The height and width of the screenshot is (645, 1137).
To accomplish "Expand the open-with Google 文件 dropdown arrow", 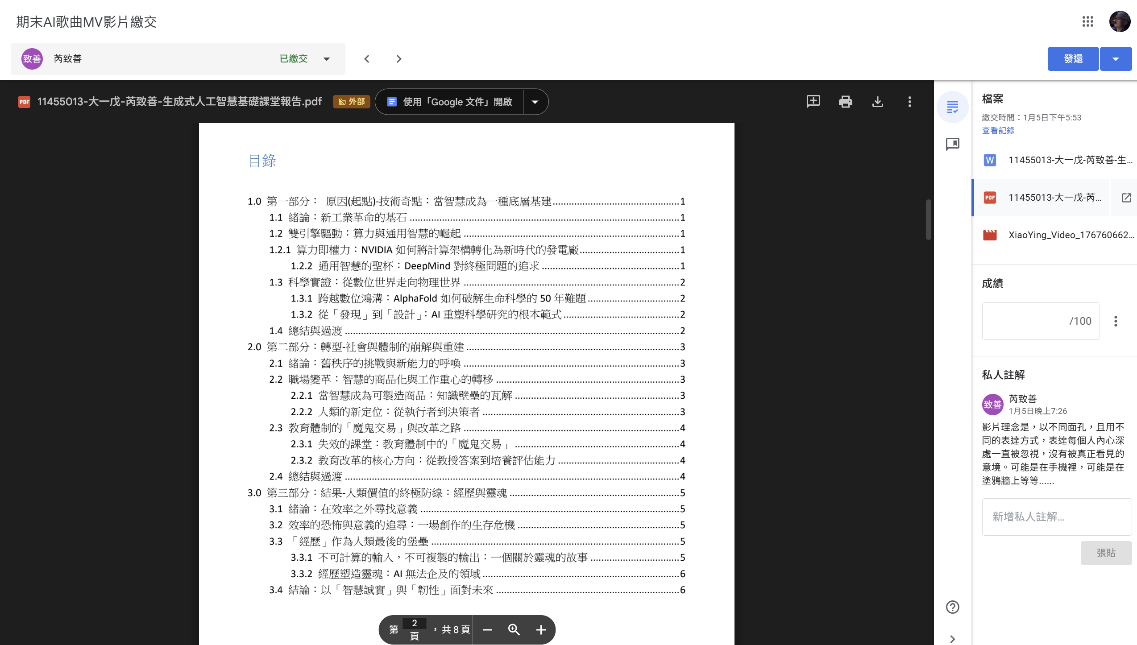I will (x=535, y=102).
